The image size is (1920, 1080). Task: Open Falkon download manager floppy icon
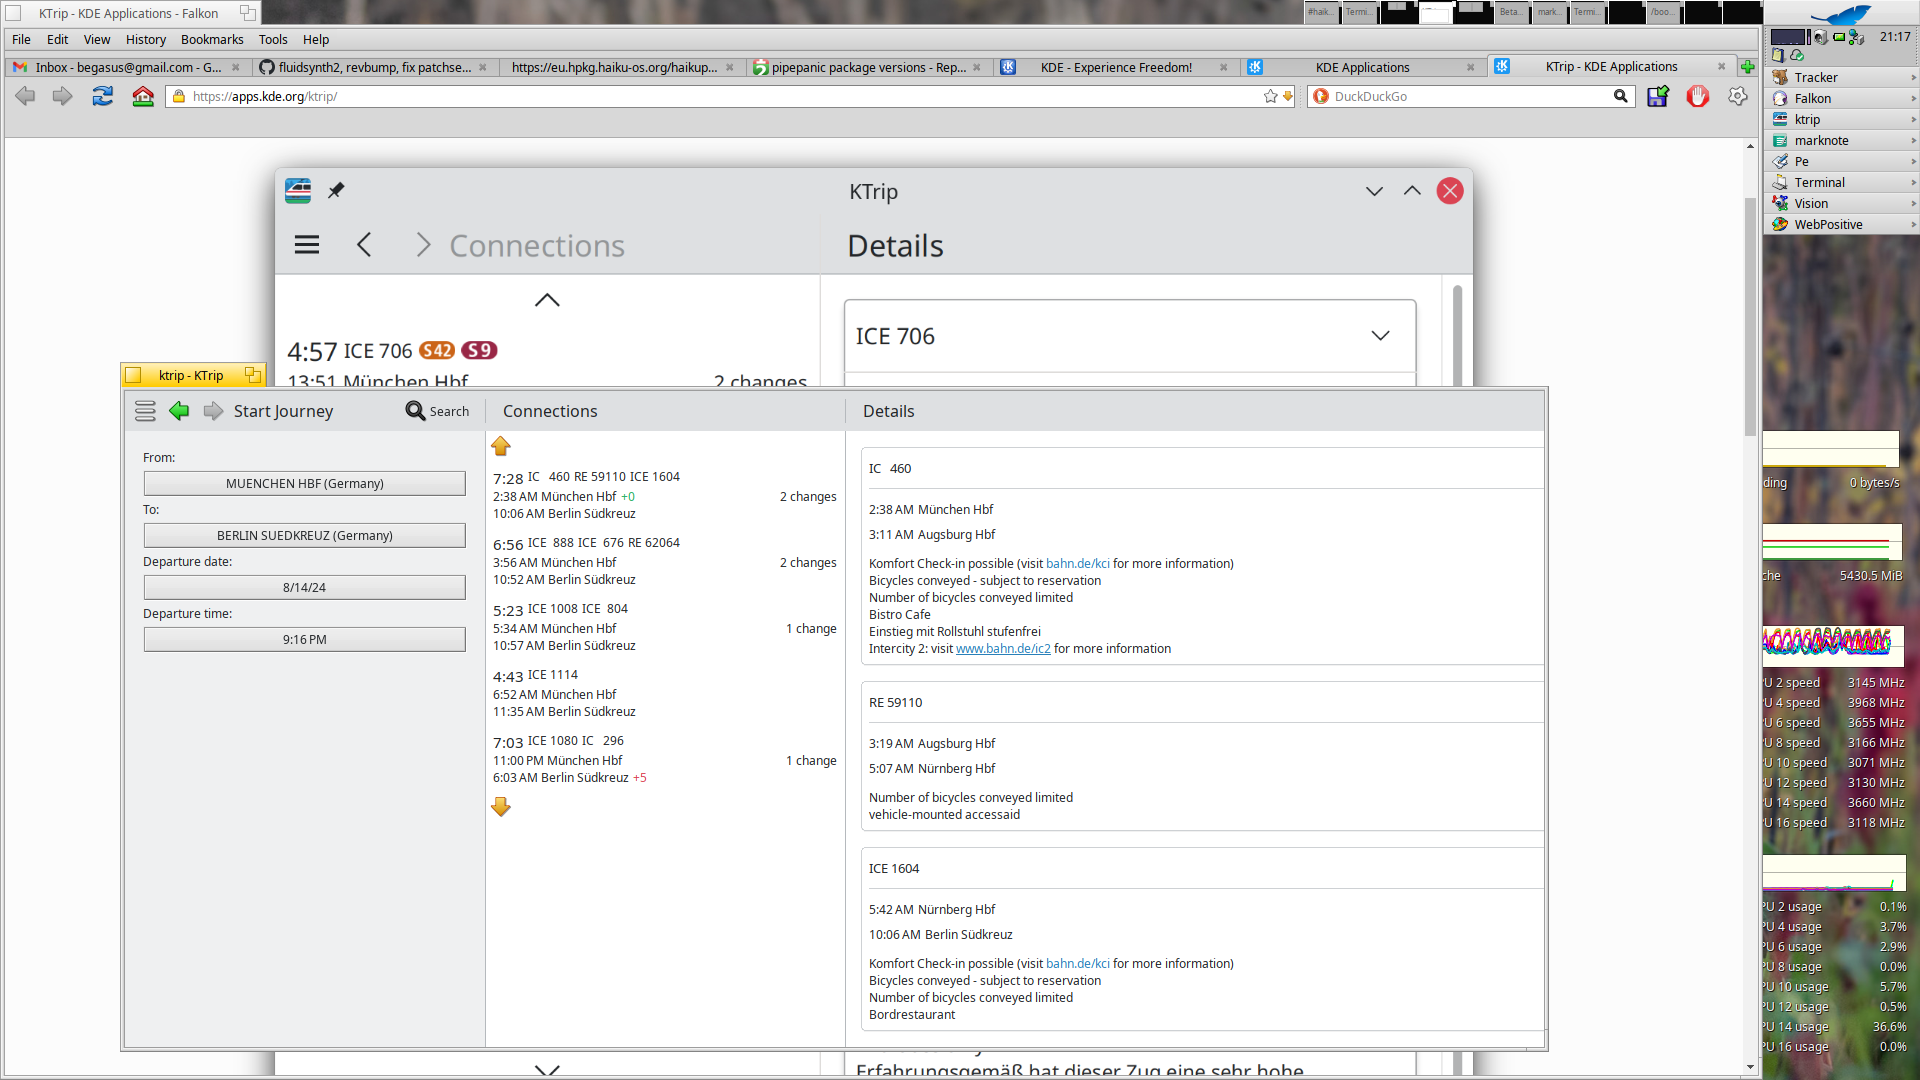tap(1658, 96)
